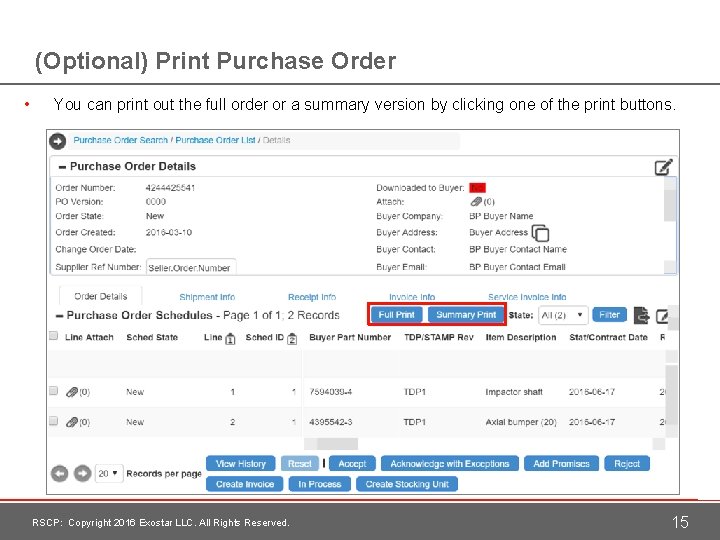The height and width of the screenshot is (540, 720).
Task: Open attachment paperclip for line 1 row
Action: (72, 392)
